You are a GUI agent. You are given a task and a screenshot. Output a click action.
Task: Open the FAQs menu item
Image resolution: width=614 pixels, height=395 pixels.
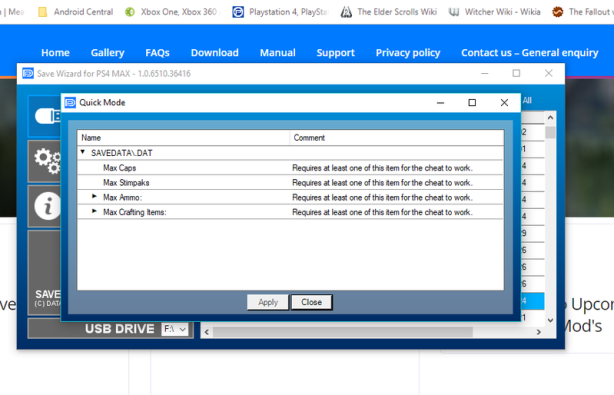click(157, 53)
